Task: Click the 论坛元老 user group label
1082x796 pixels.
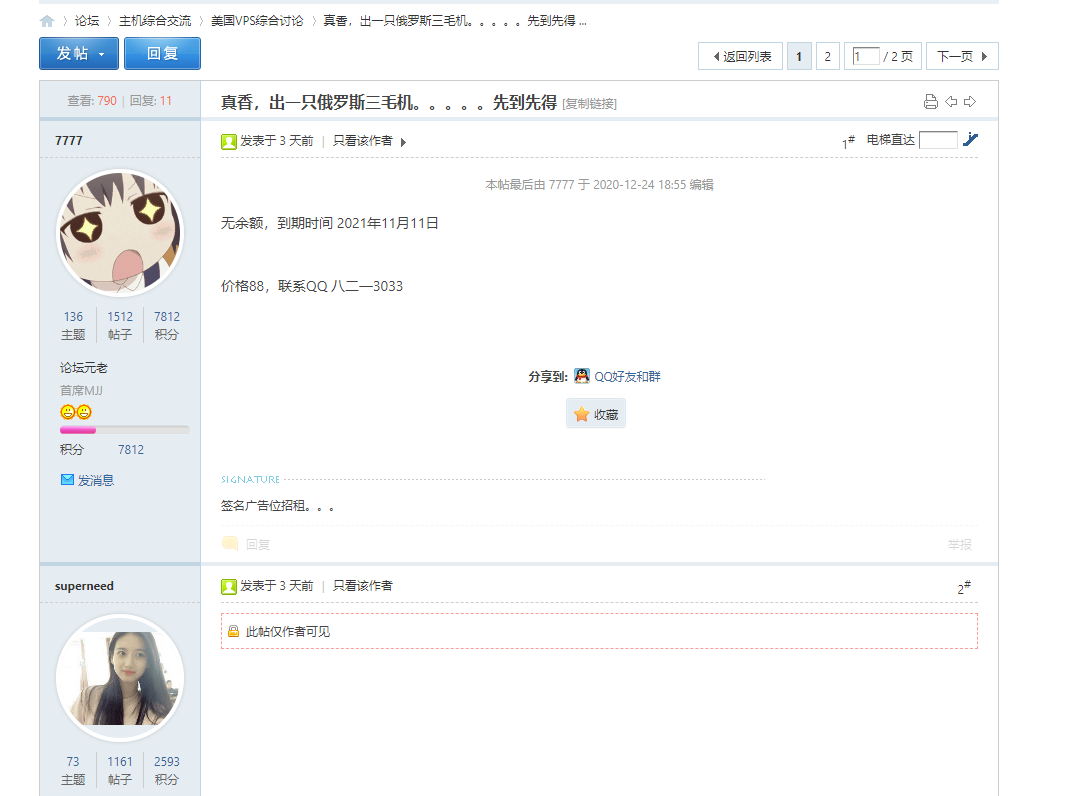Action: (83, 368)
